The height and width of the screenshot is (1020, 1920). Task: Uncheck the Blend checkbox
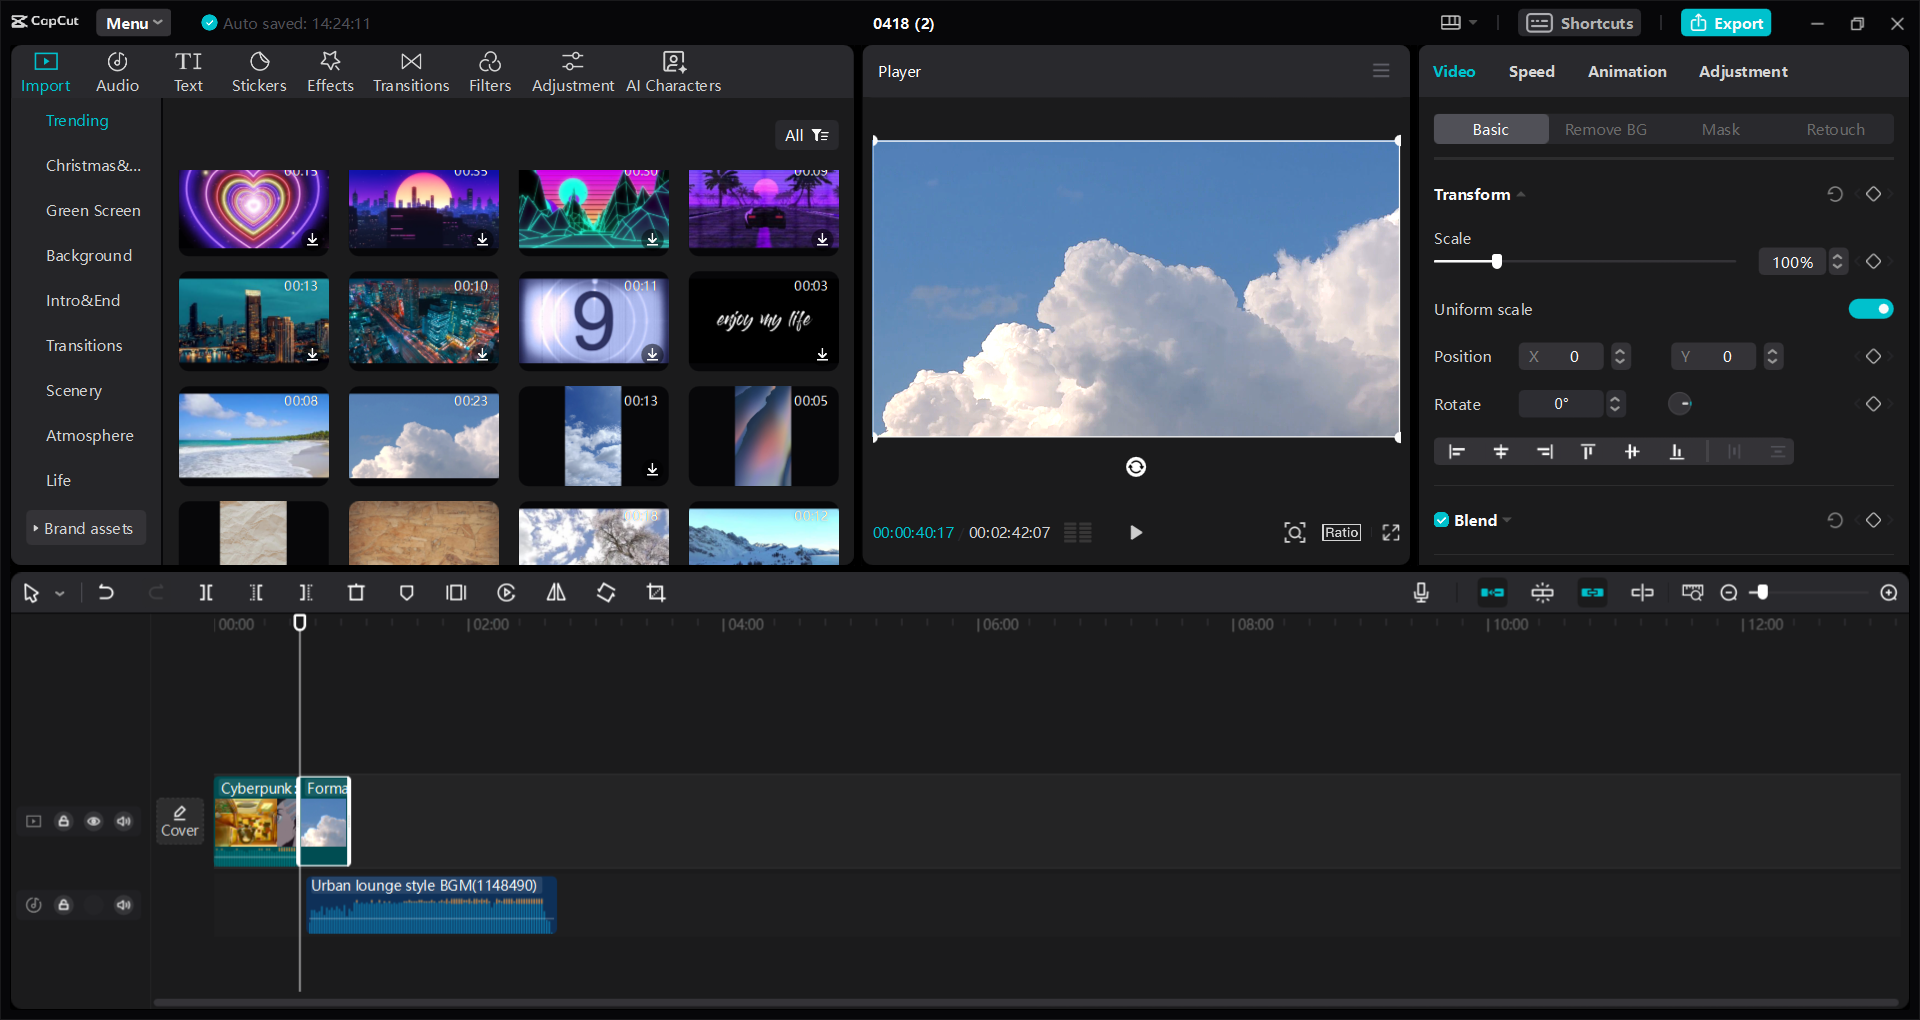[x=1441, y=520]
